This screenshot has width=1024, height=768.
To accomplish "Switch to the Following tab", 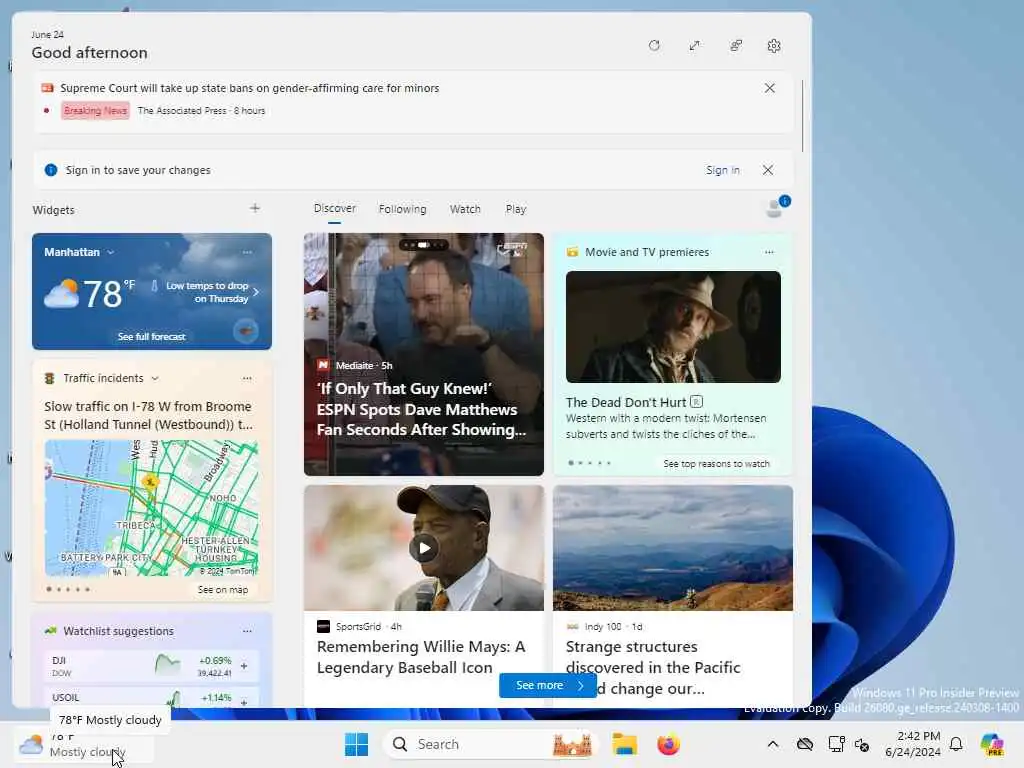I will pos(402,209).
